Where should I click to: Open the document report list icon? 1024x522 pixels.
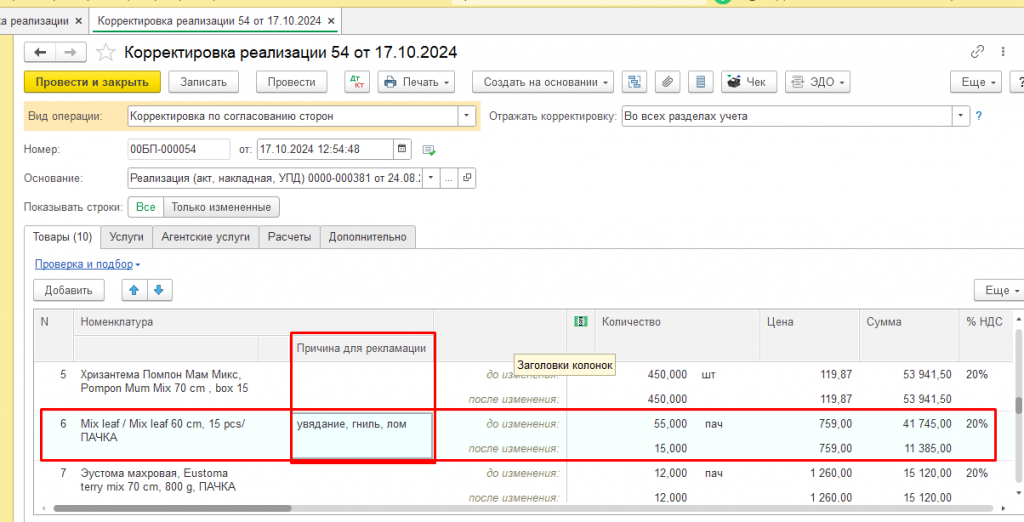click(x=701, y=82)
